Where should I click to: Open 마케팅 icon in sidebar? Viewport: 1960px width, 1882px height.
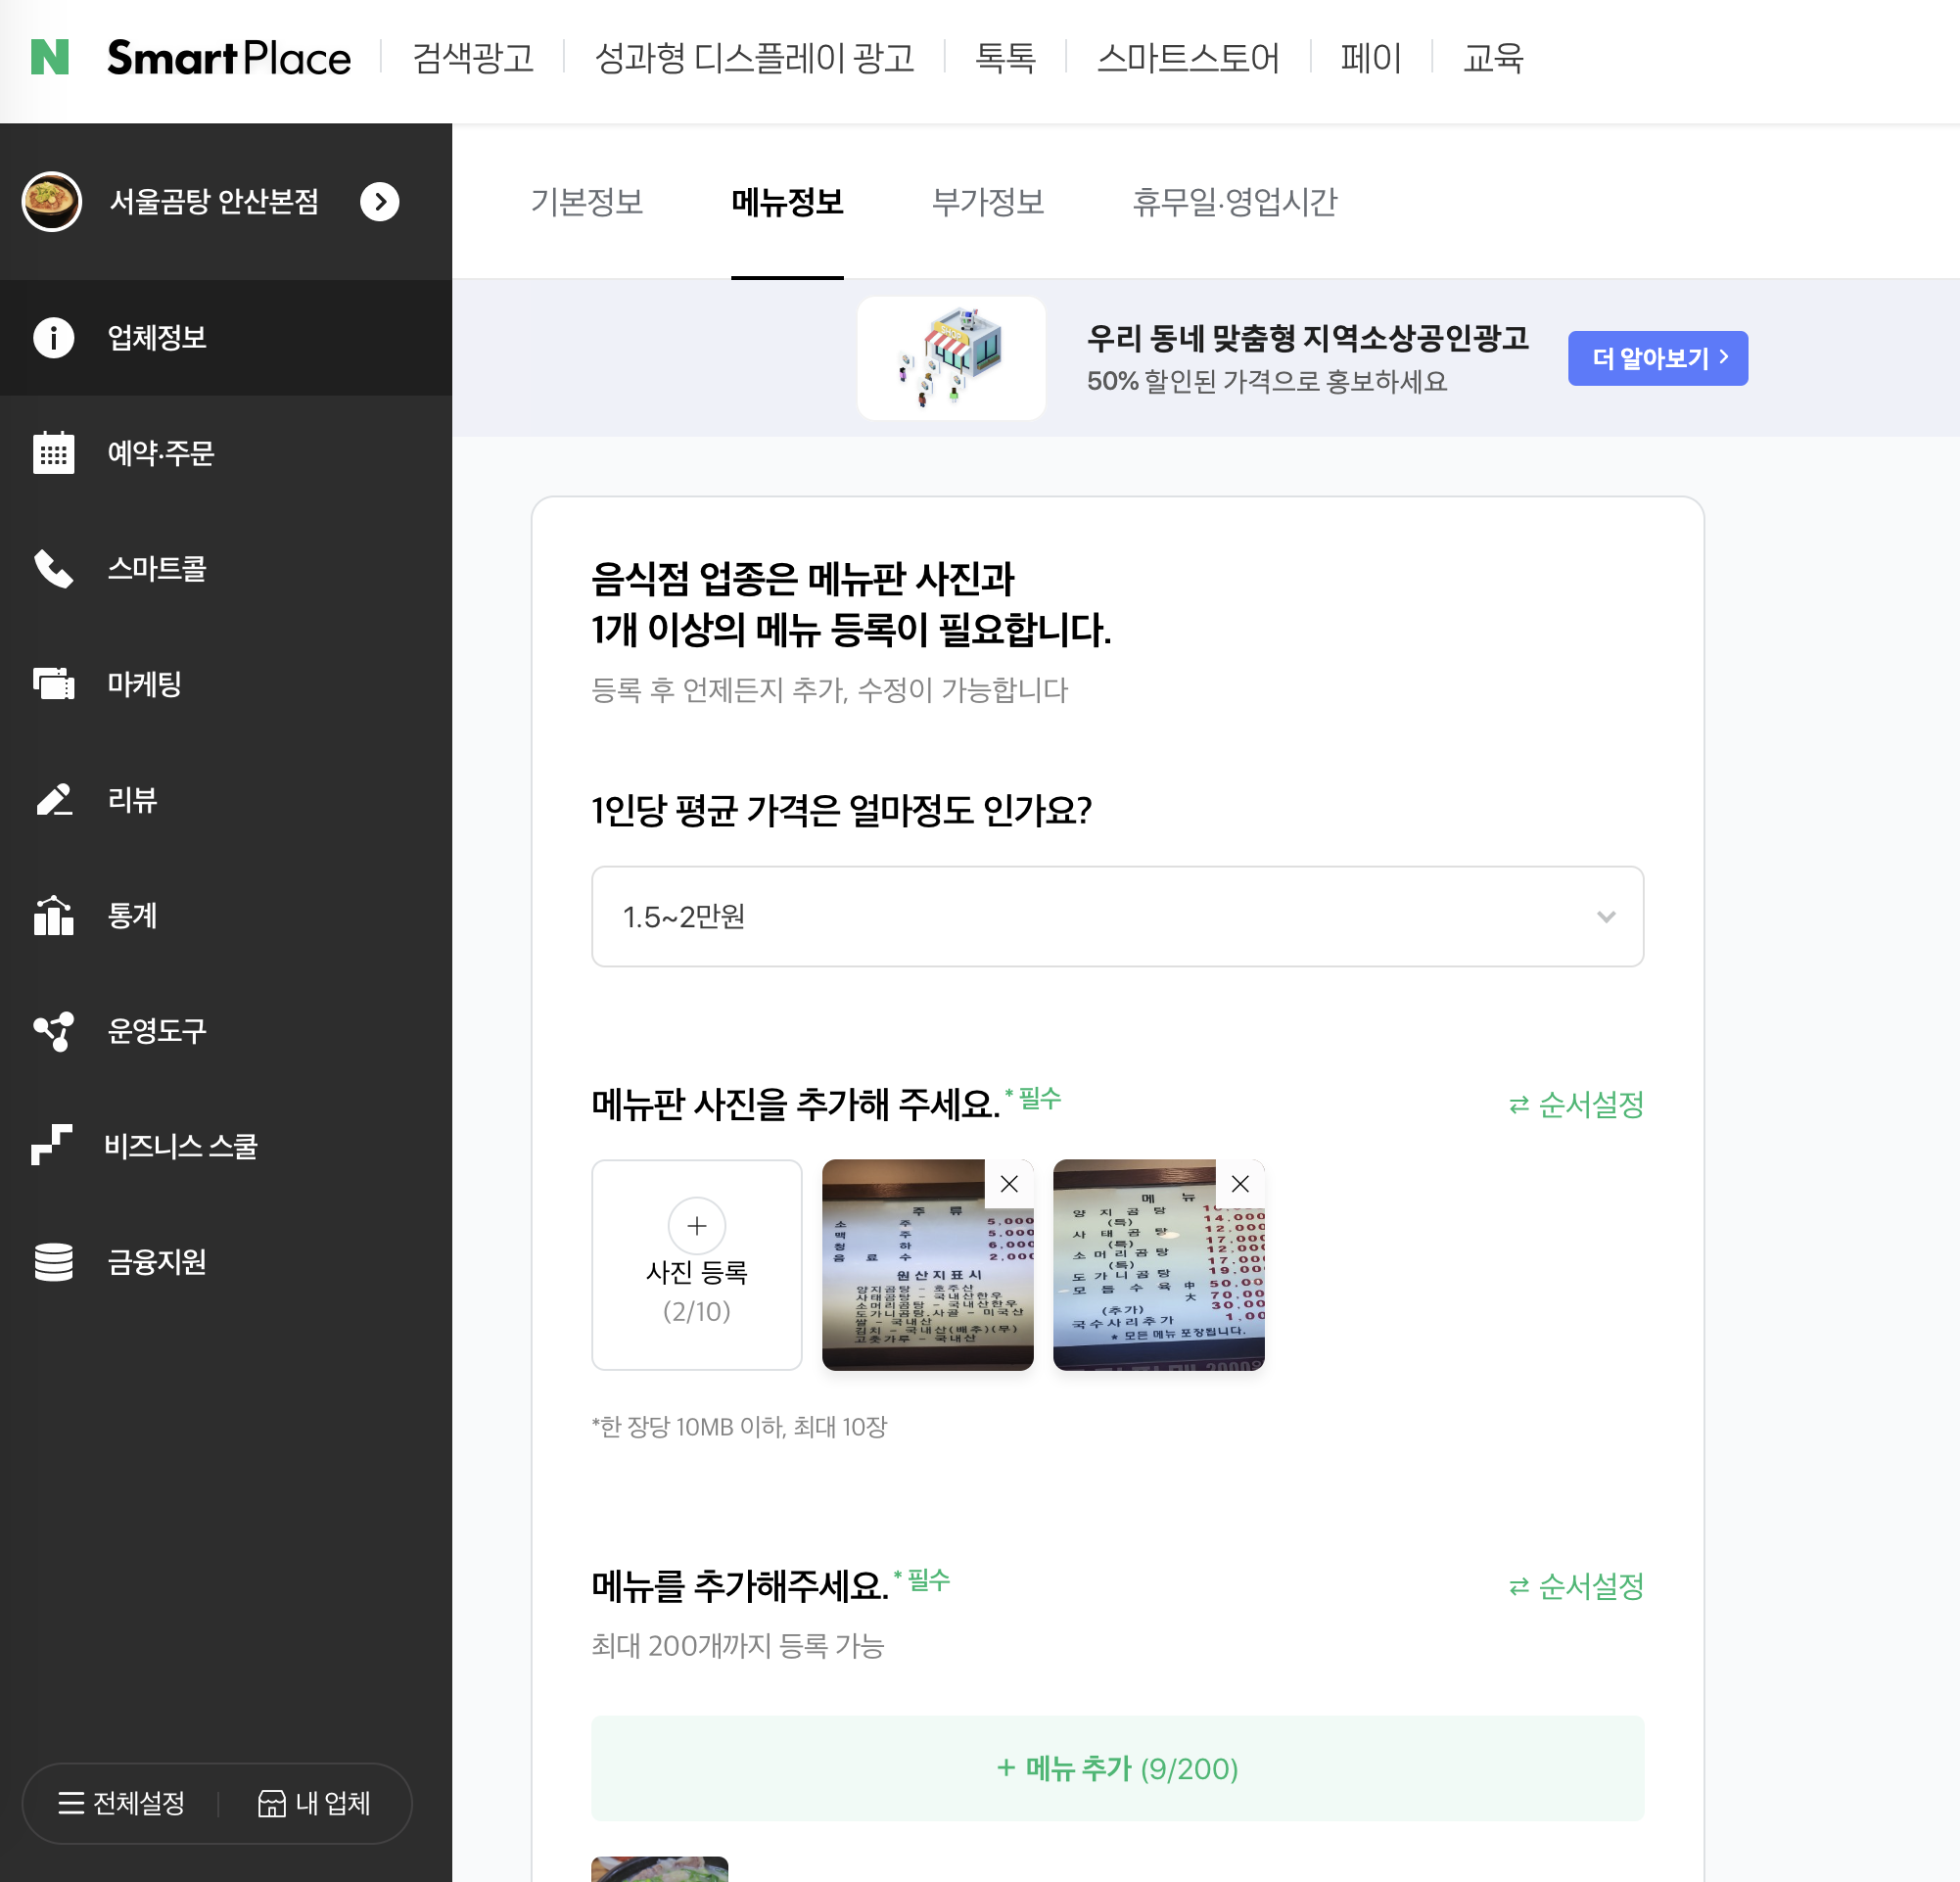[x=53, y=684]
